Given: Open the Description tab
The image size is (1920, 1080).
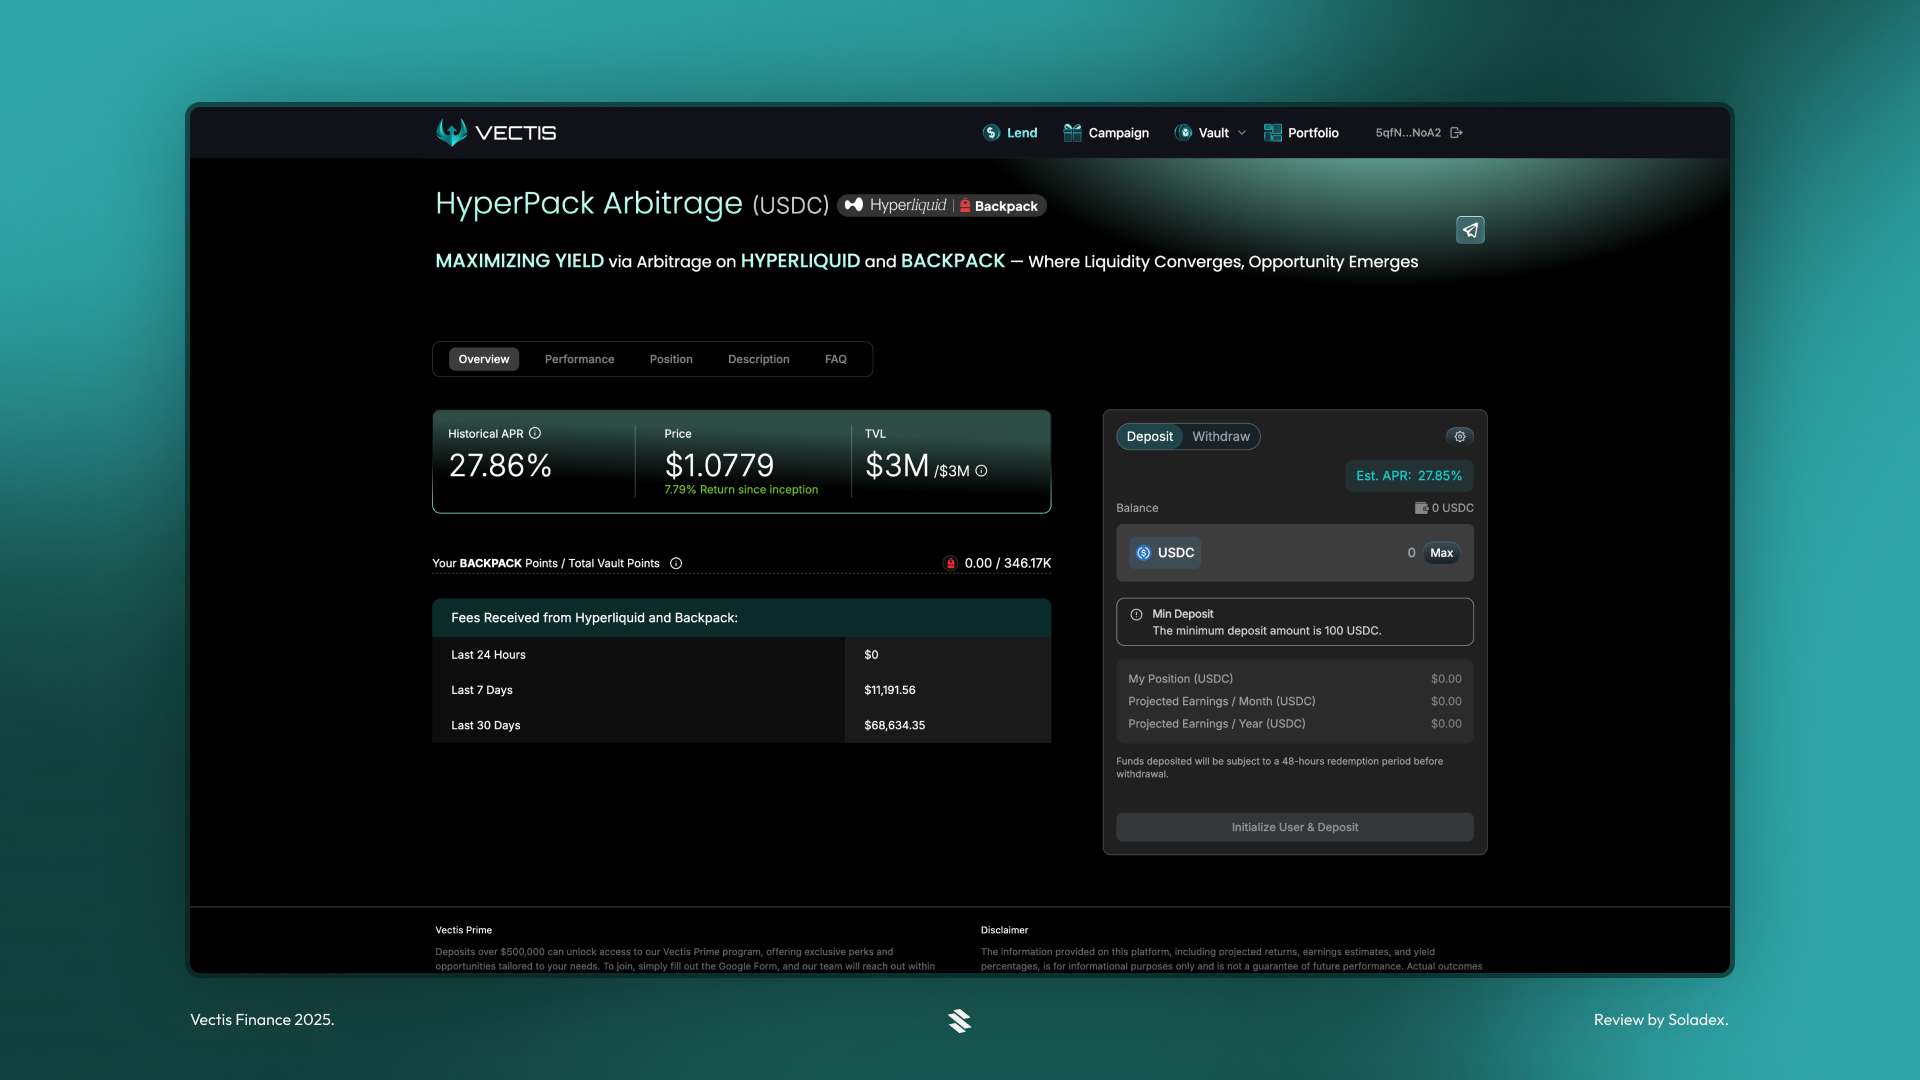Looking at the screenshot, I should click(758, 359).
